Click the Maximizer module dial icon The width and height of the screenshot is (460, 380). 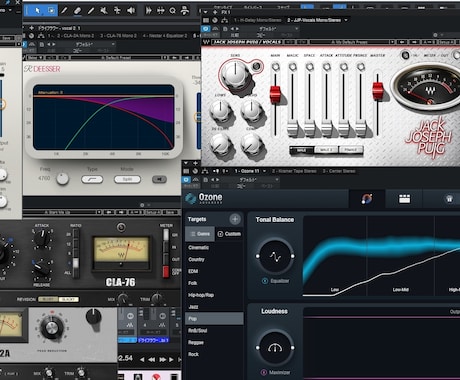pos(275,348)
